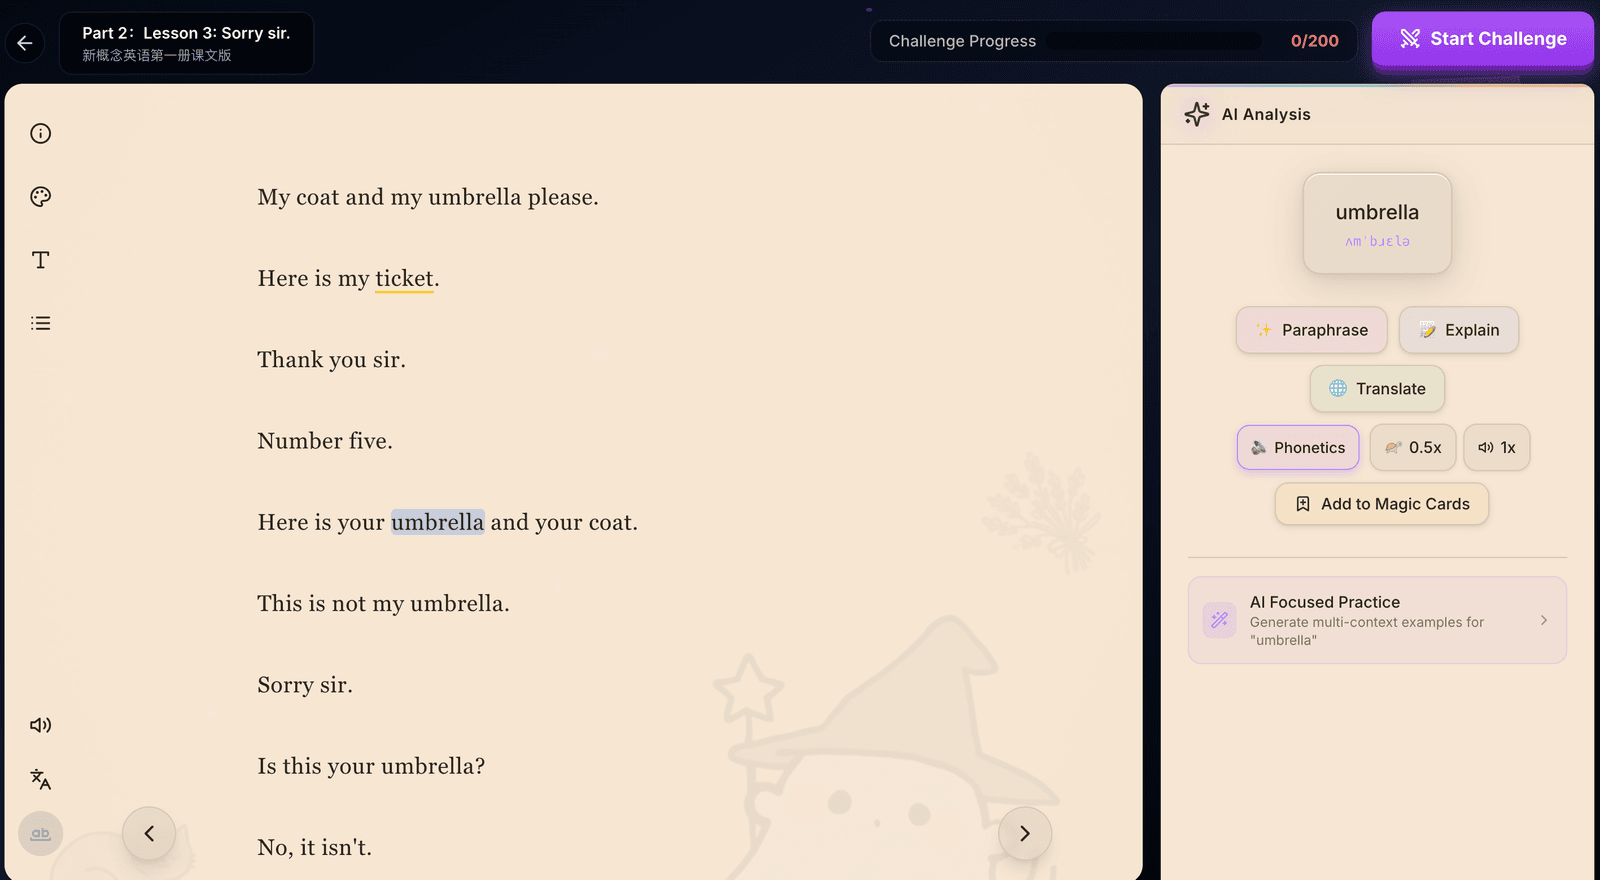Toggle the 1x playback speed
The image size is (1600, 880).
(1496, 447)
